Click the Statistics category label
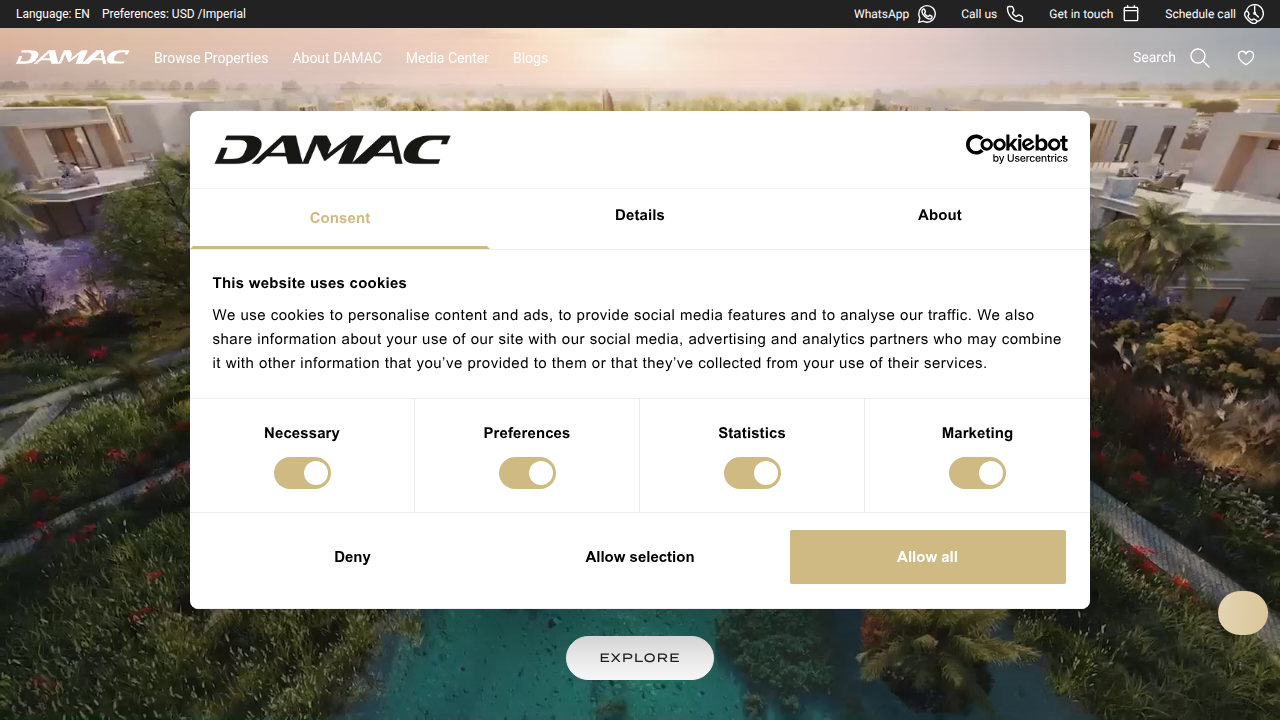1280x720 pixels. tap(752, 433)
